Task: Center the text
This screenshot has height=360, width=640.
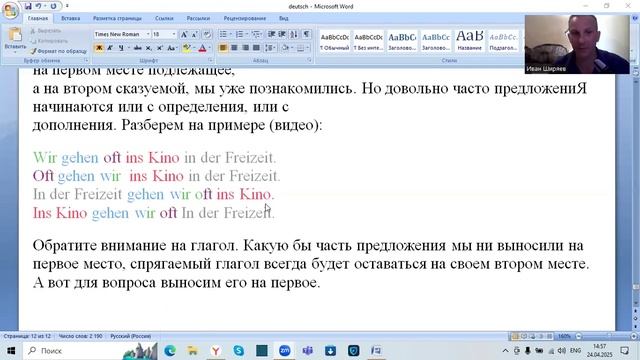Action: (234, 48)
